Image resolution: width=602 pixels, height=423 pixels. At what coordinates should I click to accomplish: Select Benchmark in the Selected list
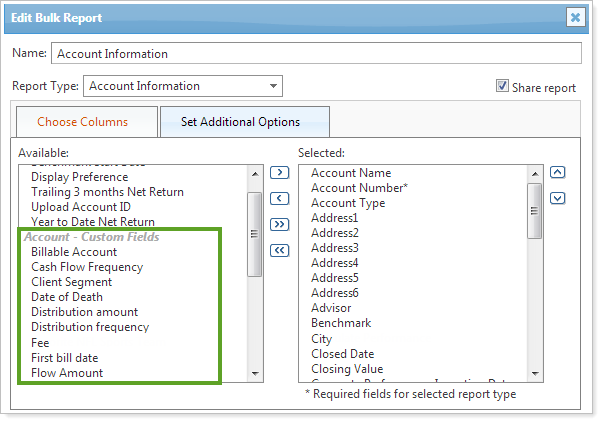(x=341, y=323)
